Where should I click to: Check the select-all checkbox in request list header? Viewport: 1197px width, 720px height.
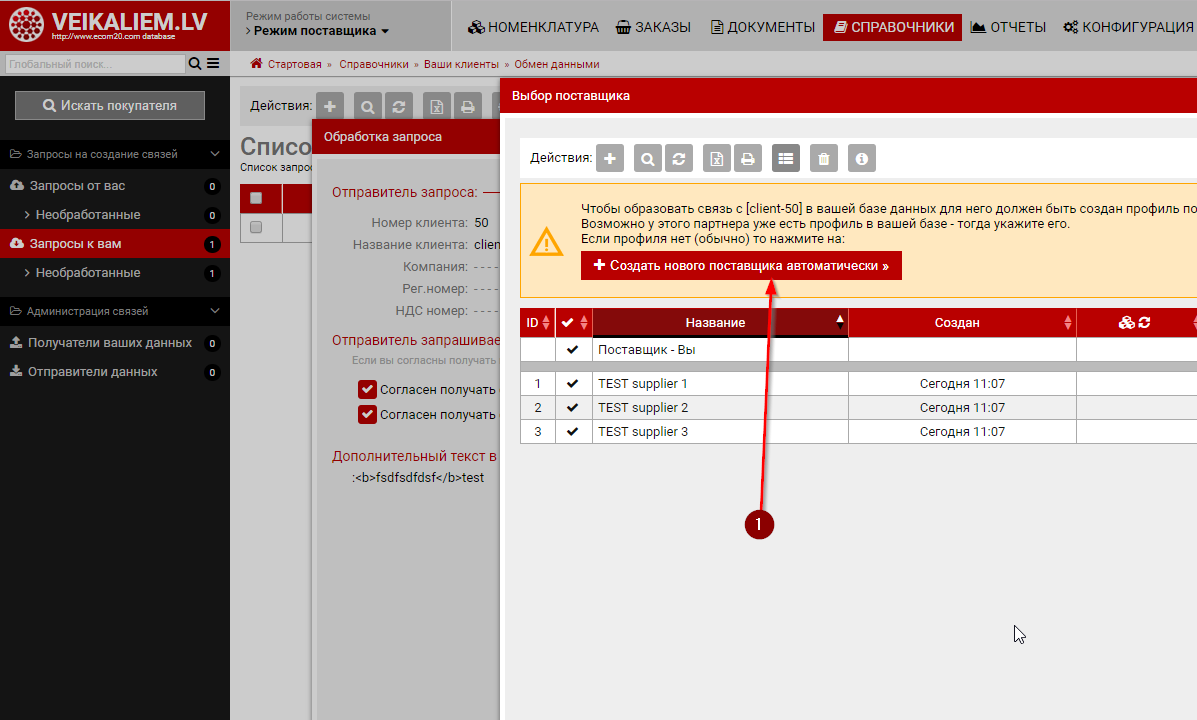pos(256,198)
